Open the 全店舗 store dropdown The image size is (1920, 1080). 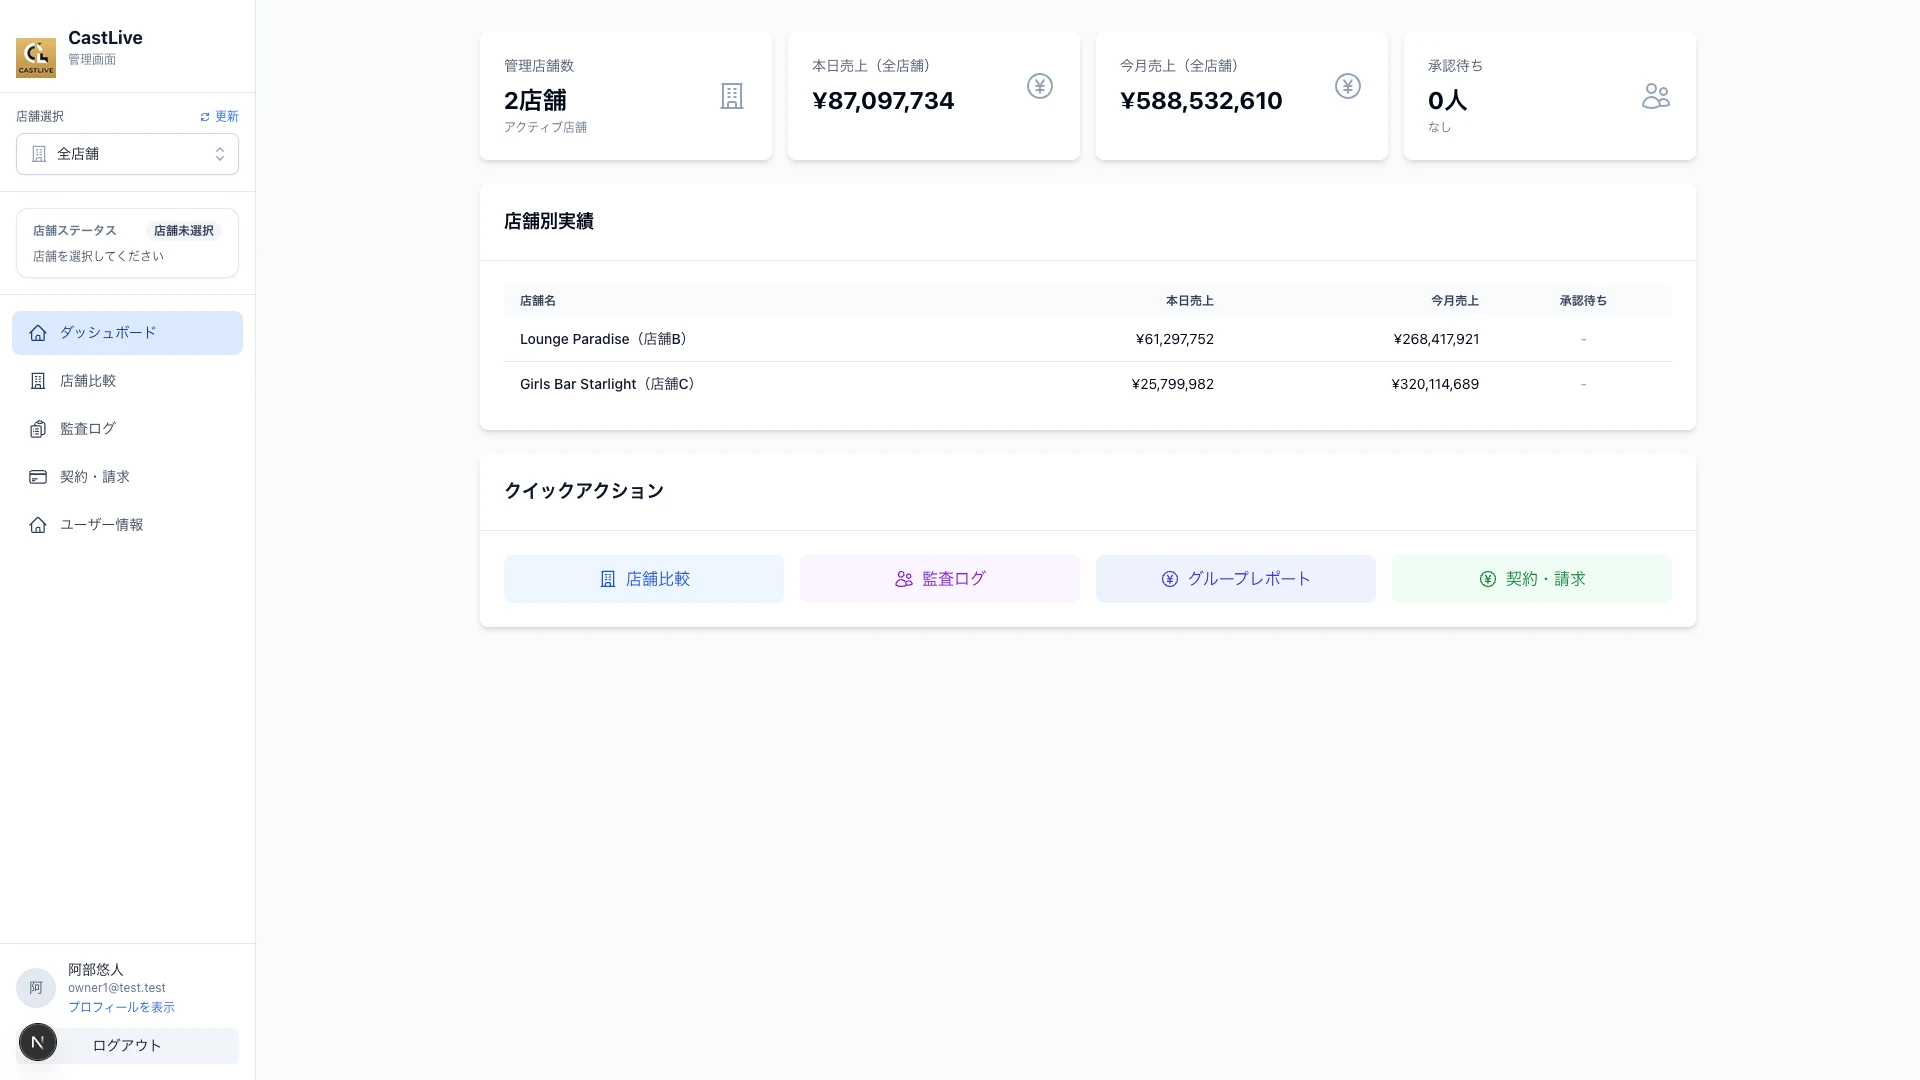point(127,154)
